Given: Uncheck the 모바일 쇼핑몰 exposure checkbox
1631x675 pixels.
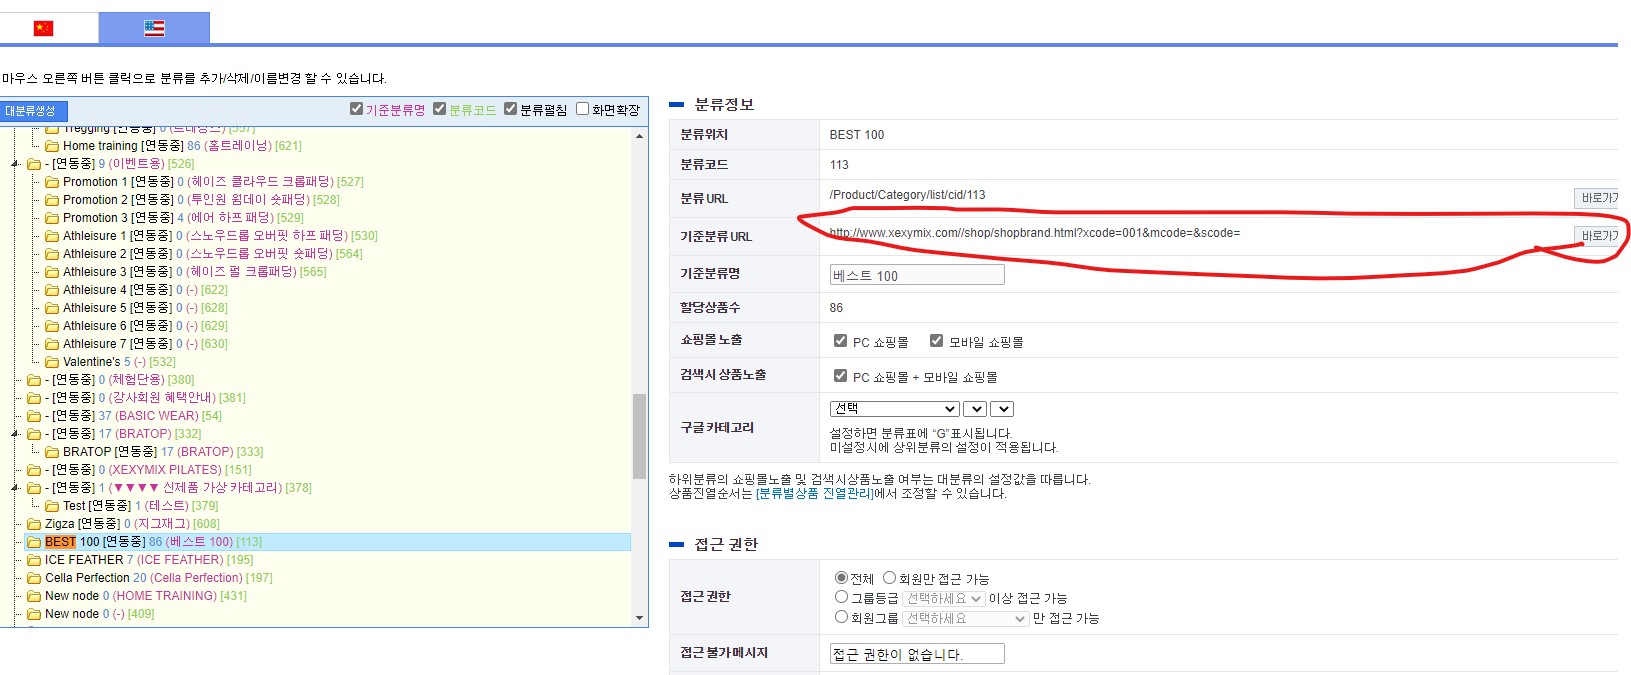Looking at the screenshot, I should (936, 341).
